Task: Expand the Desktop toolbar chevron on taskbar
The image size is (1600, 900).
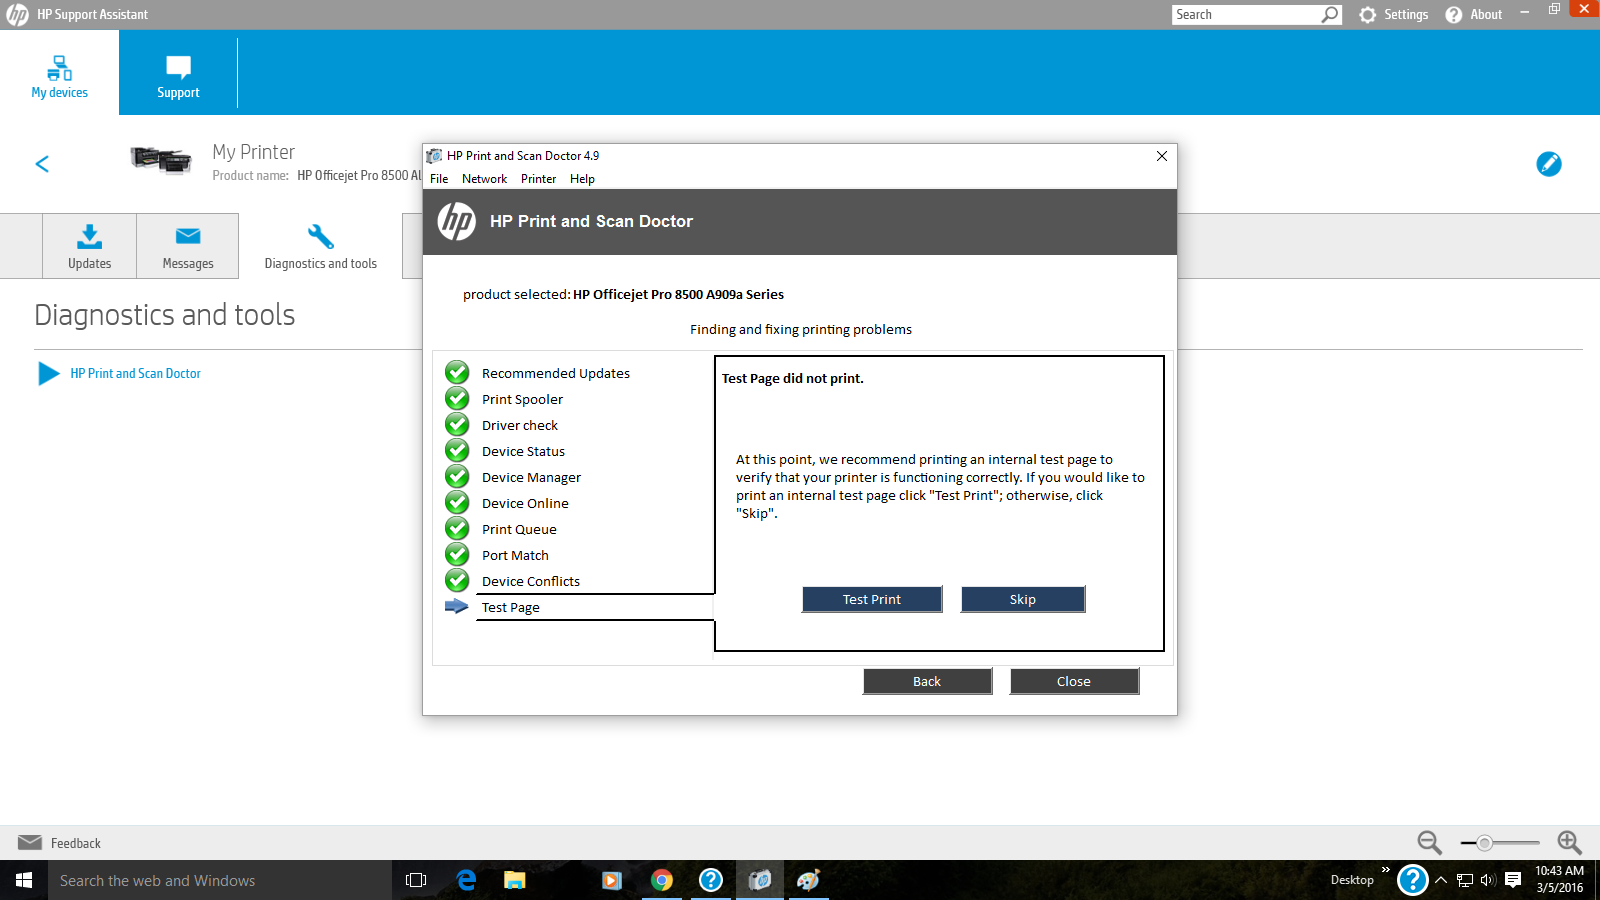Action: 1386,870
